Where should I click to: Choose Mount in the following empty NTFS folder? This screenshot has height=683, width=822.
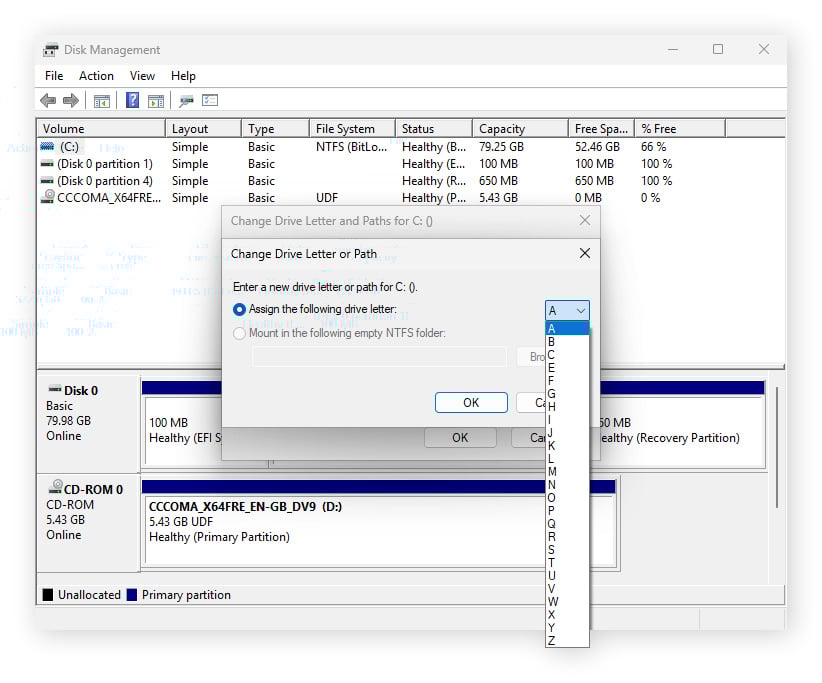(x=238, y=333)
